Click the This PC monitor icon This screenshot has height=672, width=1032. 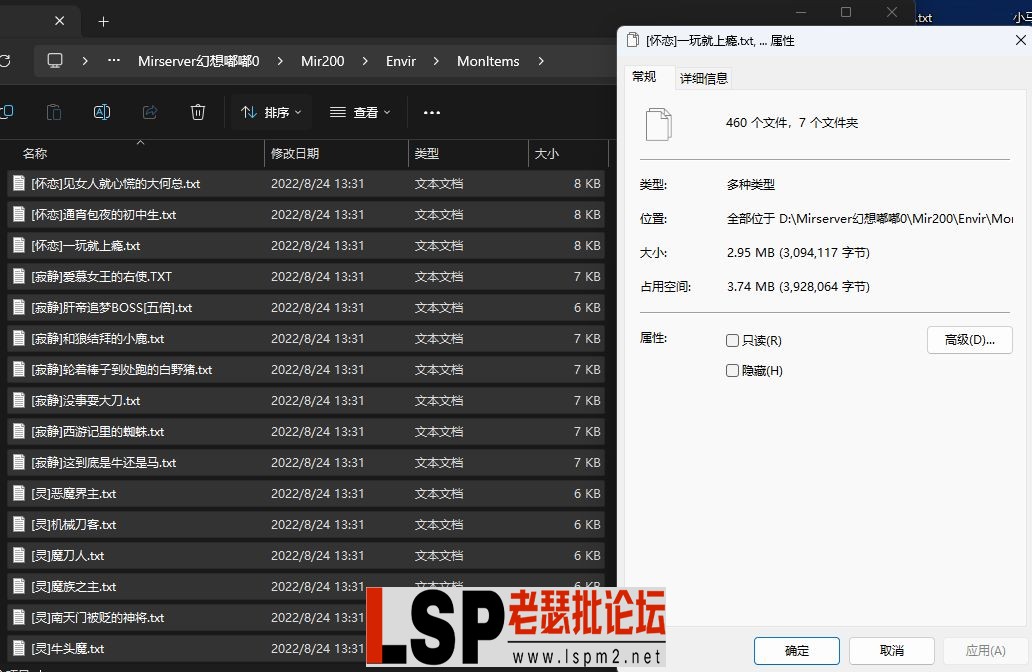[x=55, y=61]
